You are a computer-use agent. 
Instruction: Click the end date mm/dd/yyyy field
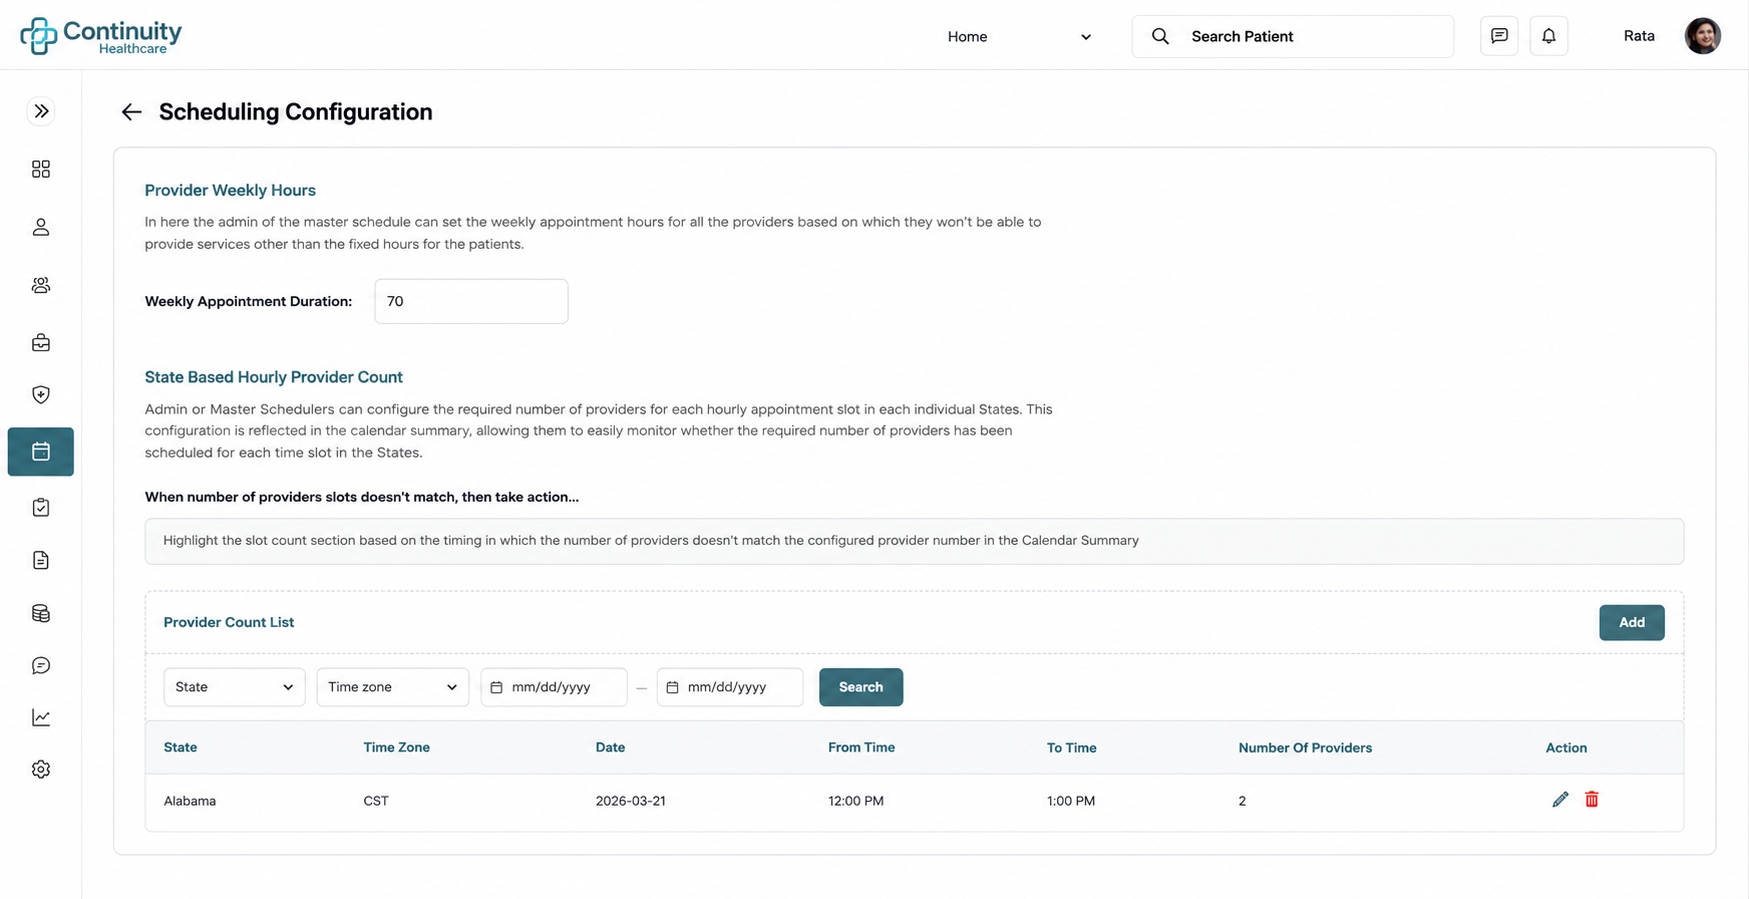click(x=730, y=687)
